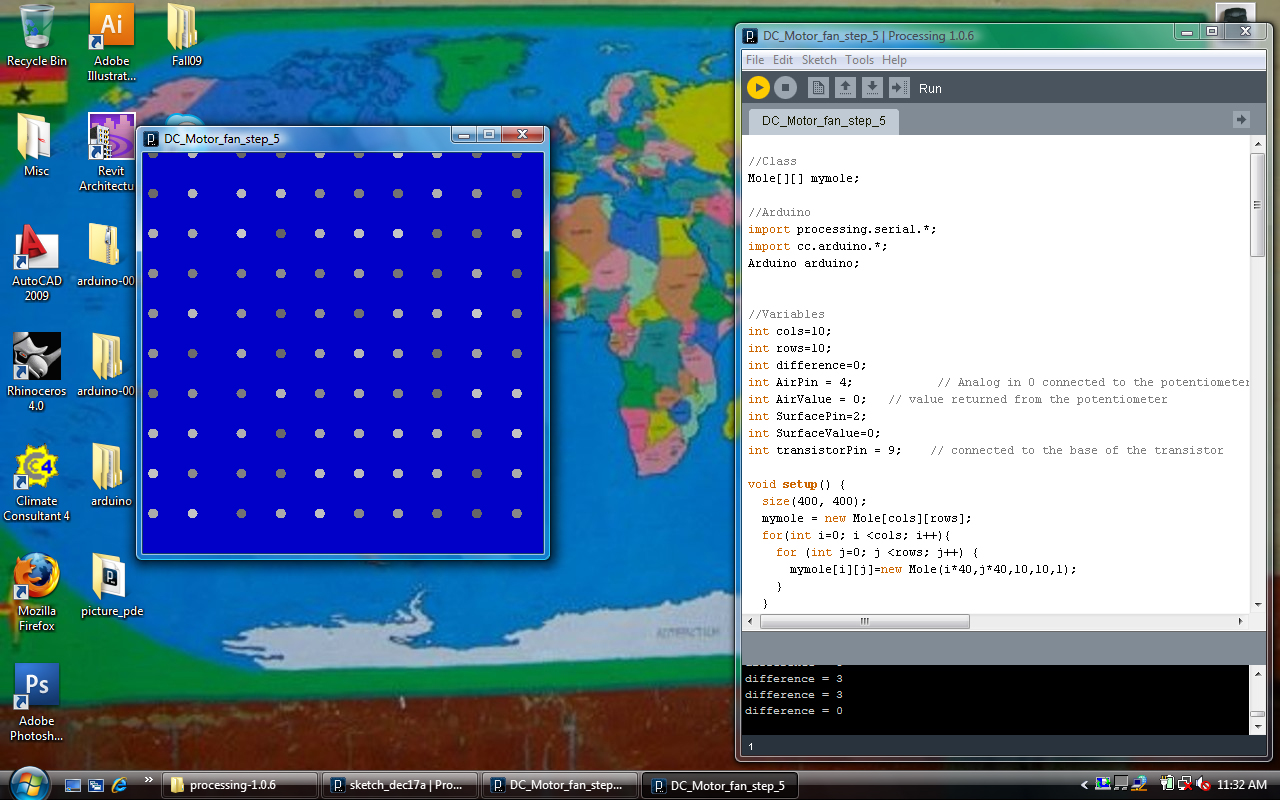Open the Rhinoceros 4.0 desktop shortcut

pyautogui.click(x=37, y=372)
